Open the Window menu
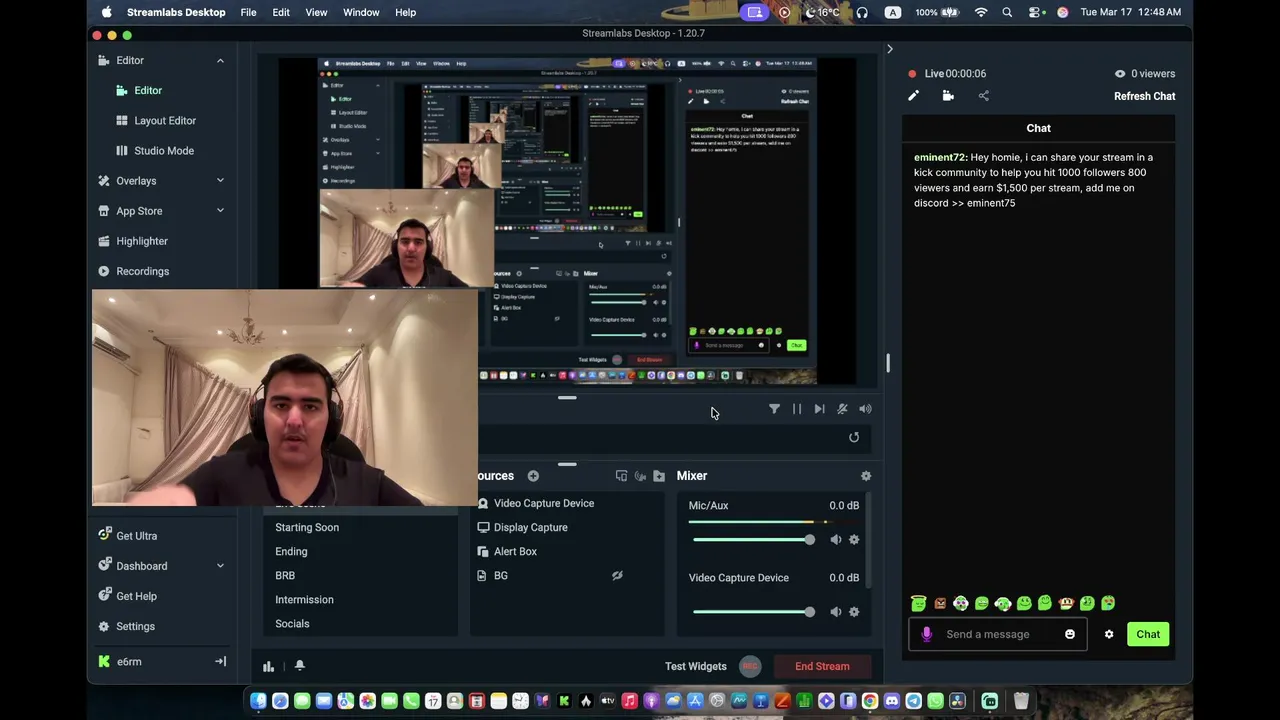Viewport: 1280px width, 720px height. 361,12
